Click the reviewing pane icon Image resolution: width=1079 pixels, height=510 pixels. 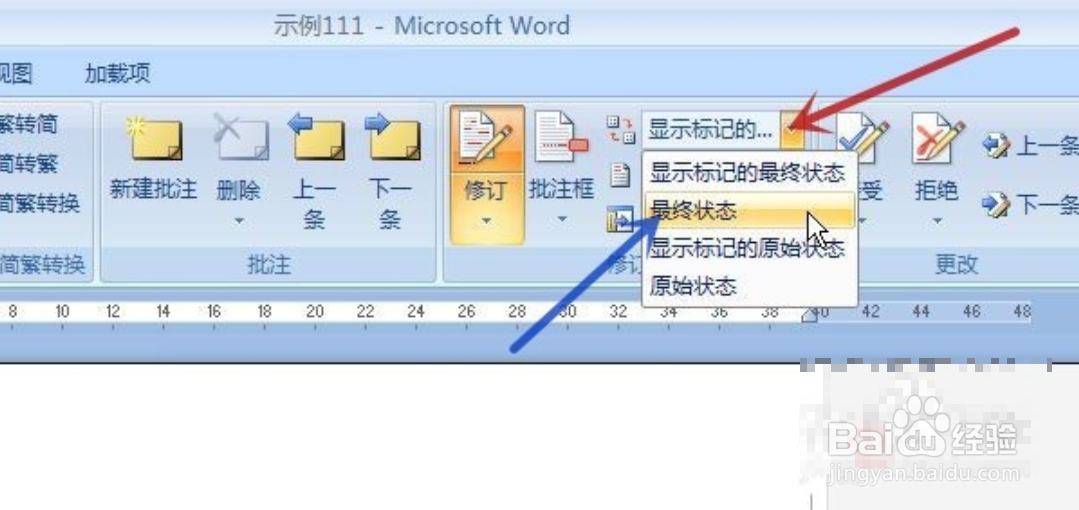coord(619,220)
